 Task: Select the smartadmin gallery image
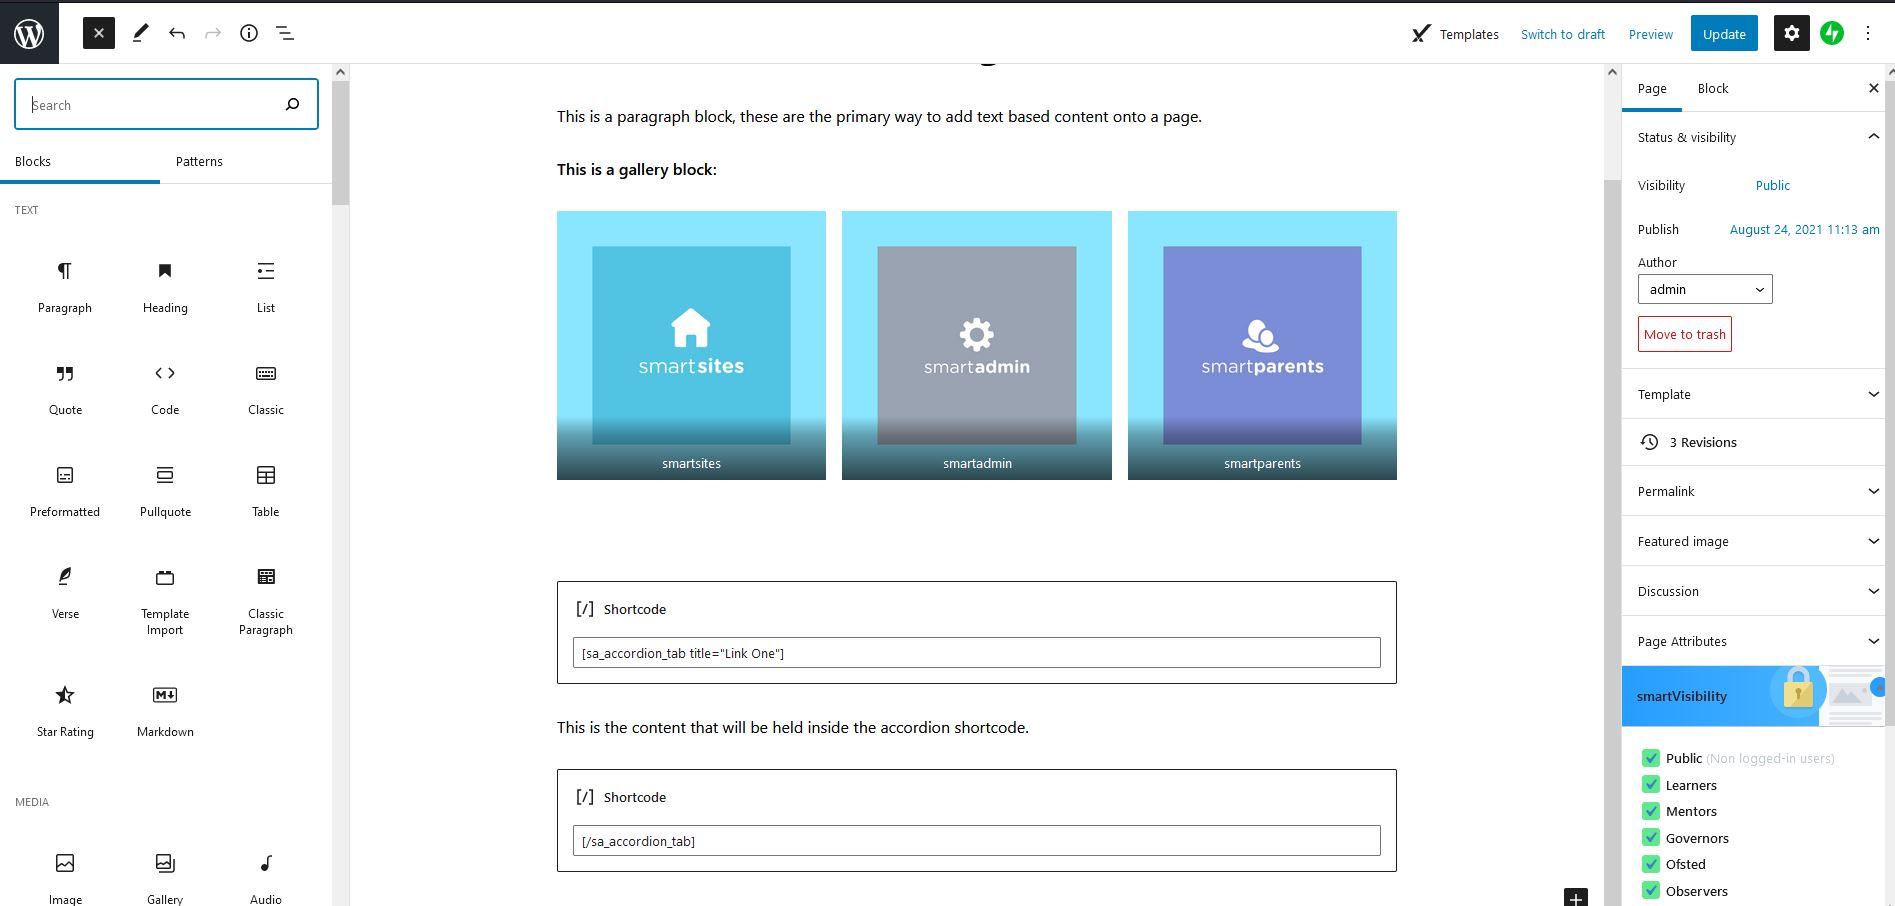pos(977,345)
